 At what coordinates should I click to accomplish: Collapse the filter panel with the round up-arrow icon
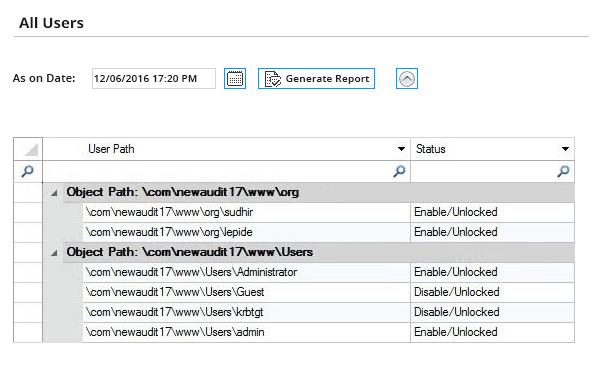[x=407, y=78]
